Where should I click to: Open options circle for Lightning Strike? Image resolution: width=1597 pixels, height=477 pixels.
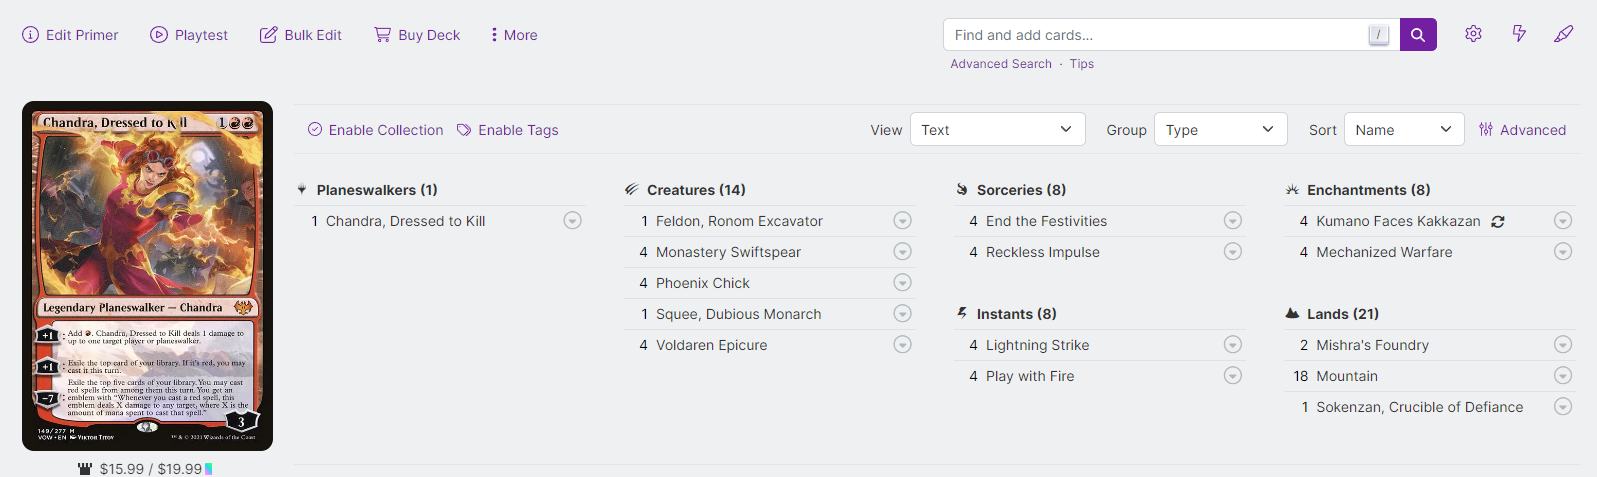click(x=1233, y=345)
